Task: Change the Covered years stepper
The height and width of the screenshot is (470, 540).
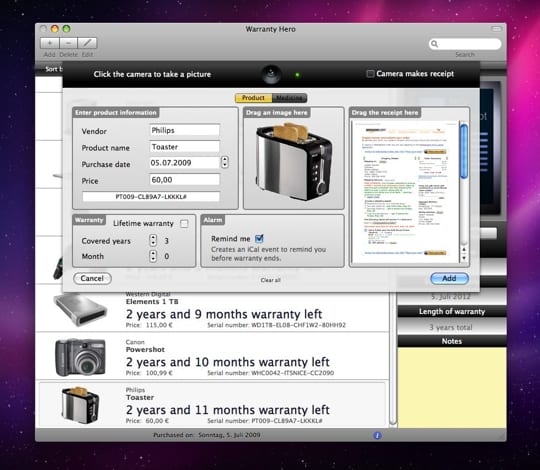Action: (x=153, y=240)
